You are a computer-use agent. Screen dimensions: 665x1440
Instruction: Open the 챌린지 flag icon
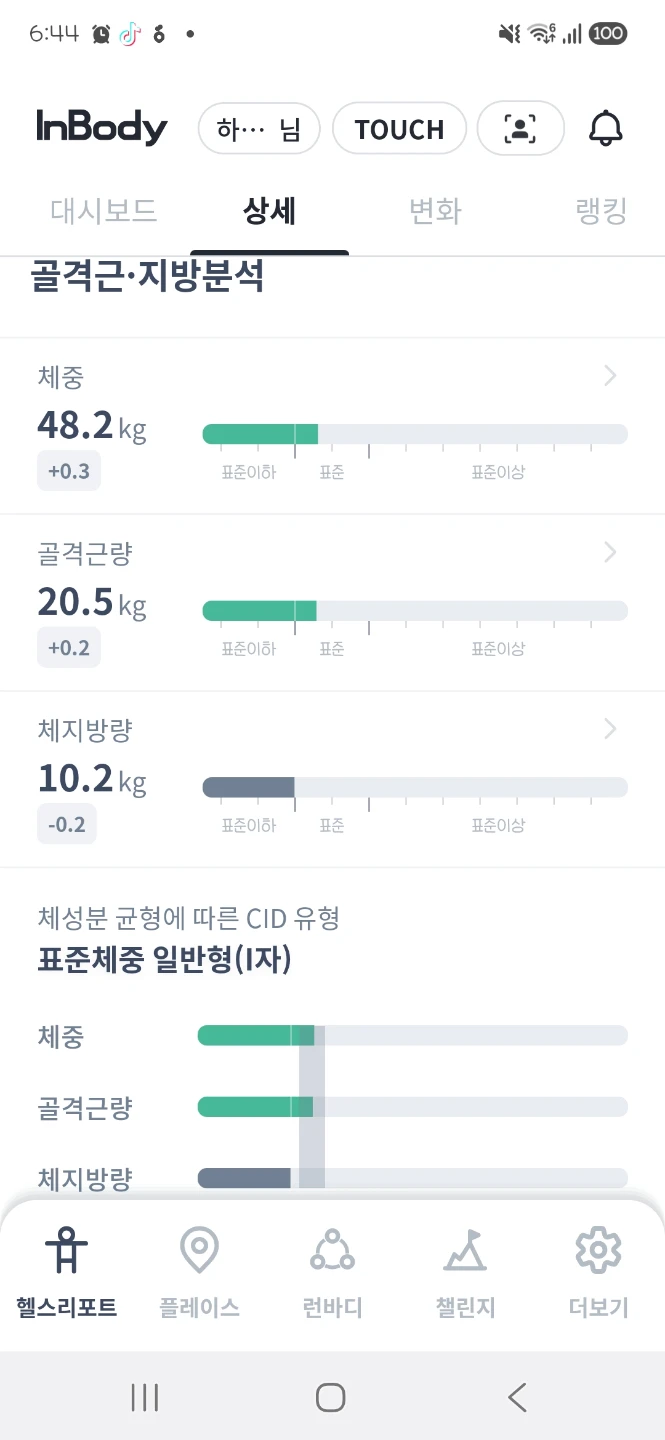click(x=465, y=1249)
